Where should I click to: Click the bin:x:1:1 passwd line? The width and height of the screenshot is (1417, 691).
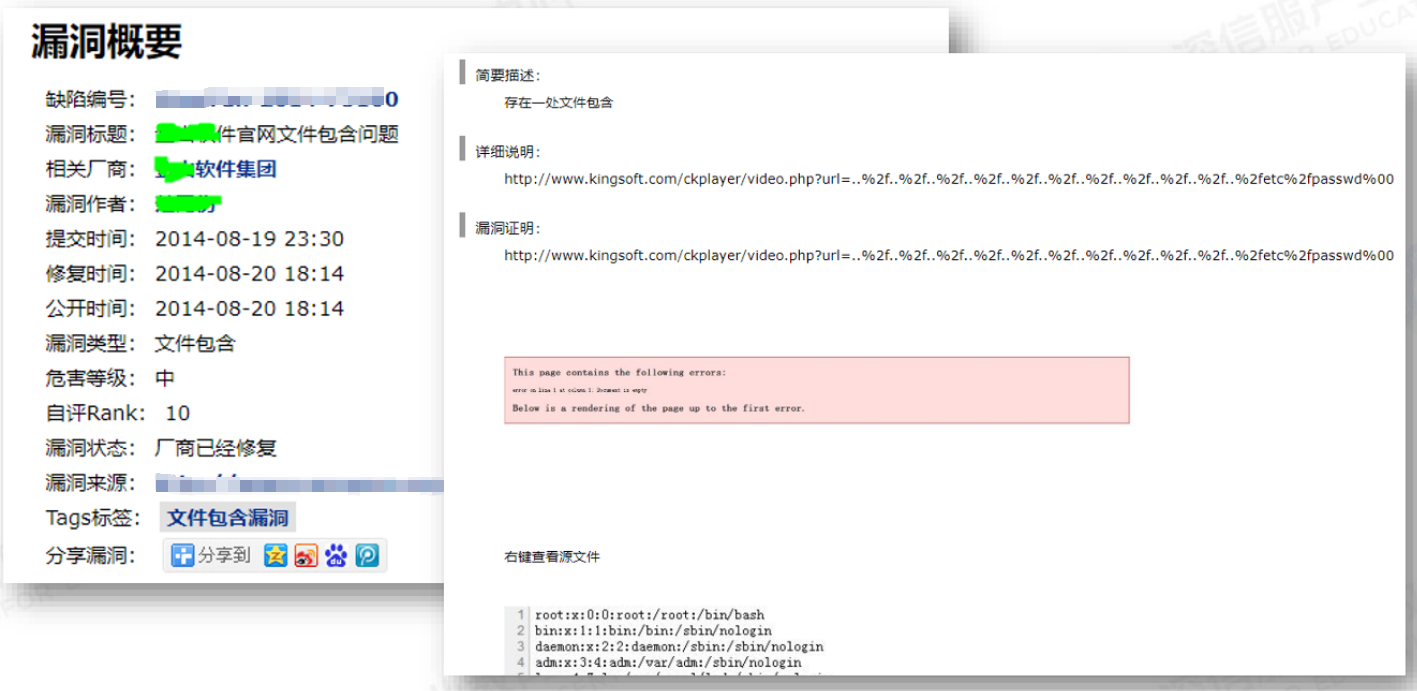(654, 631)
